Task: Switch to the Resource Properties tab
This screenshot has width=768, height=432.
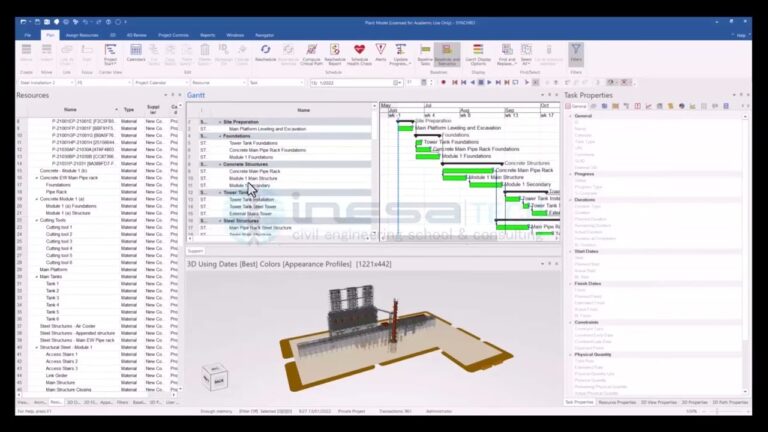Action: [x=611, y=402]
